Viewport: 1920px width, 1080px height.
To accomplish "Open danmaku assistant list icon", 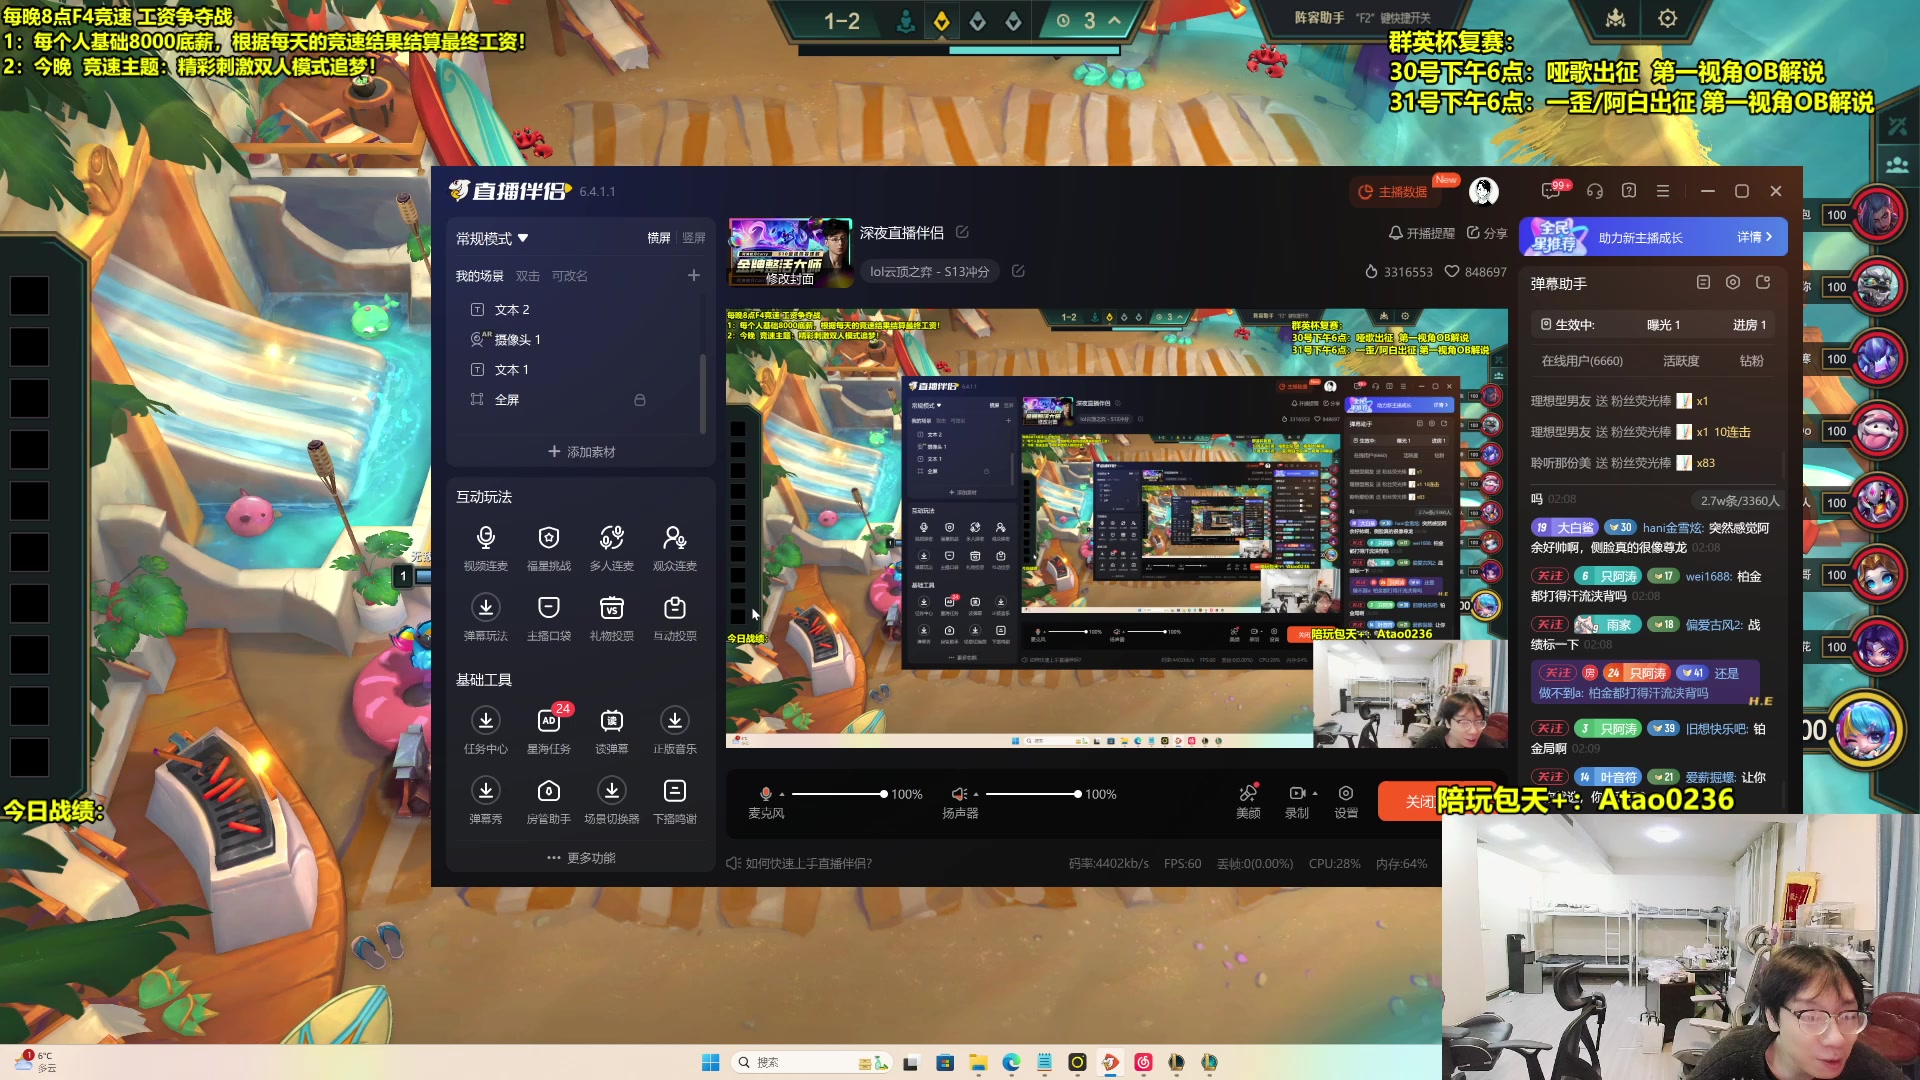I will tap(1703, 283).
